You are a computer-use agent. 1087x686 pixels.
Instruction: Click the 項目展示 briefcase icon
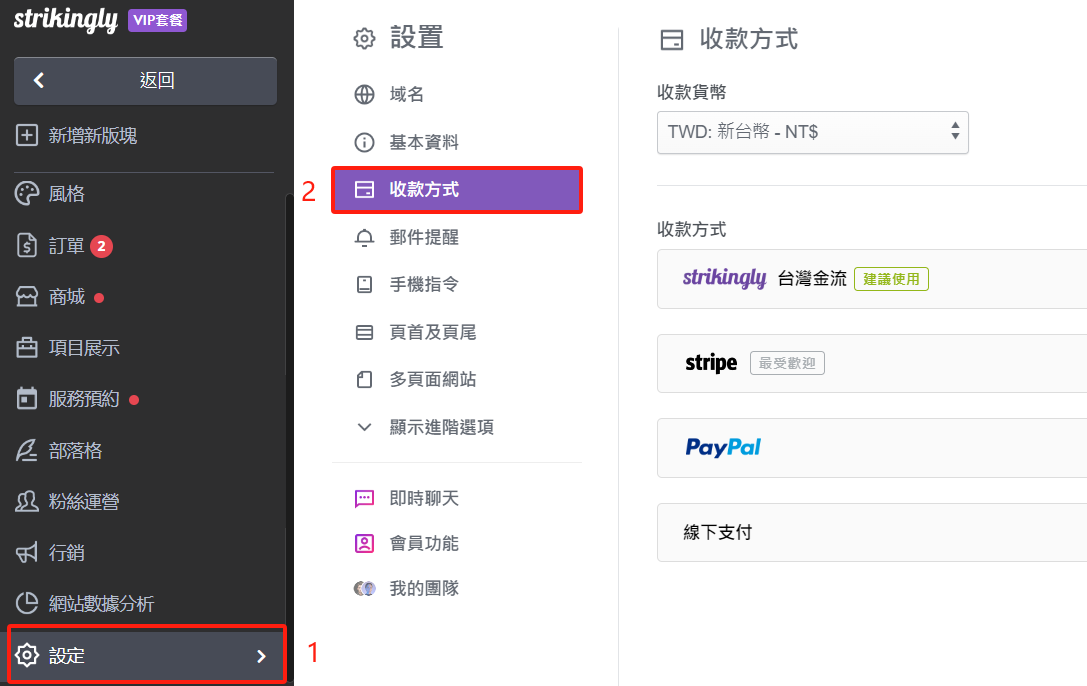pyautogui.click(x=27, y=347)
